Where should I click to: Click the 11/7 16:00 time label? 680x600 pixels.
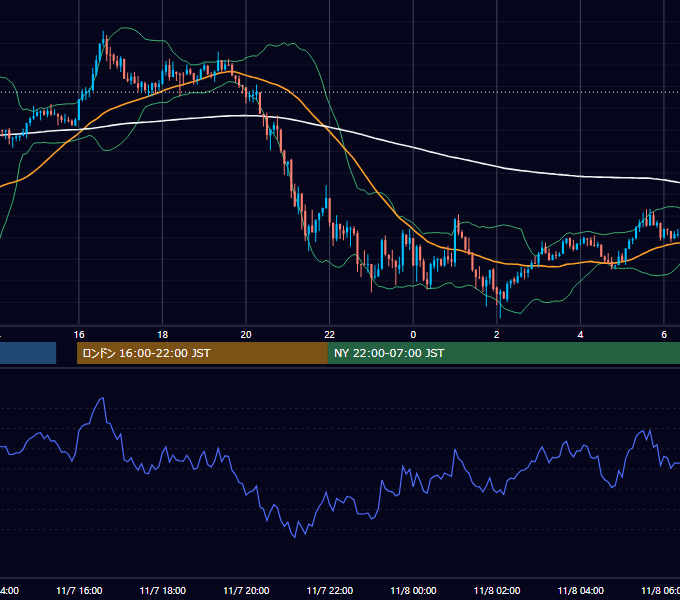tap(79, 590)
